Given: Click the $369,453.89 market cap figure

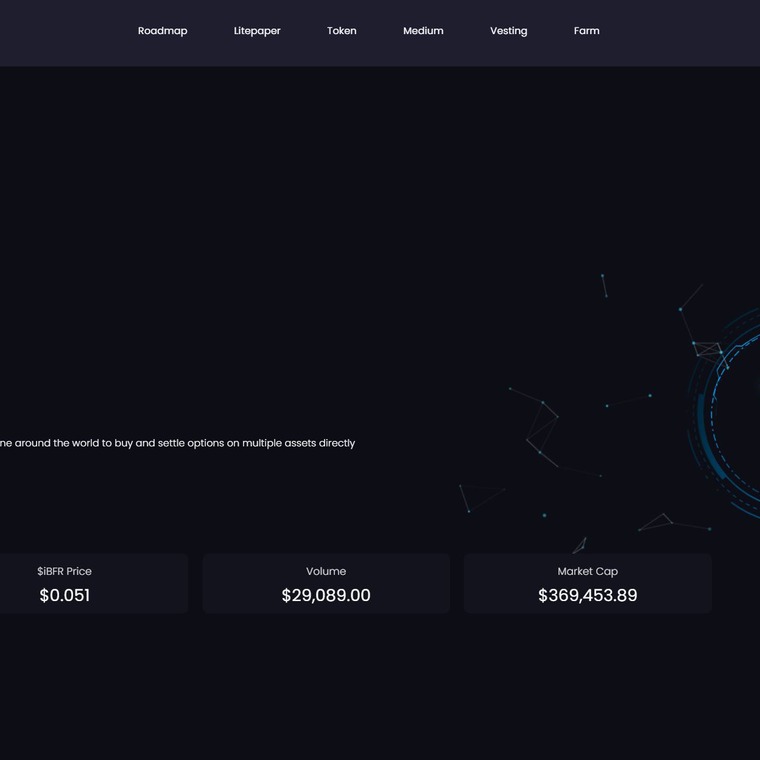Looking at the screenshot, I should pyautogui.click(x=587, y=596).
